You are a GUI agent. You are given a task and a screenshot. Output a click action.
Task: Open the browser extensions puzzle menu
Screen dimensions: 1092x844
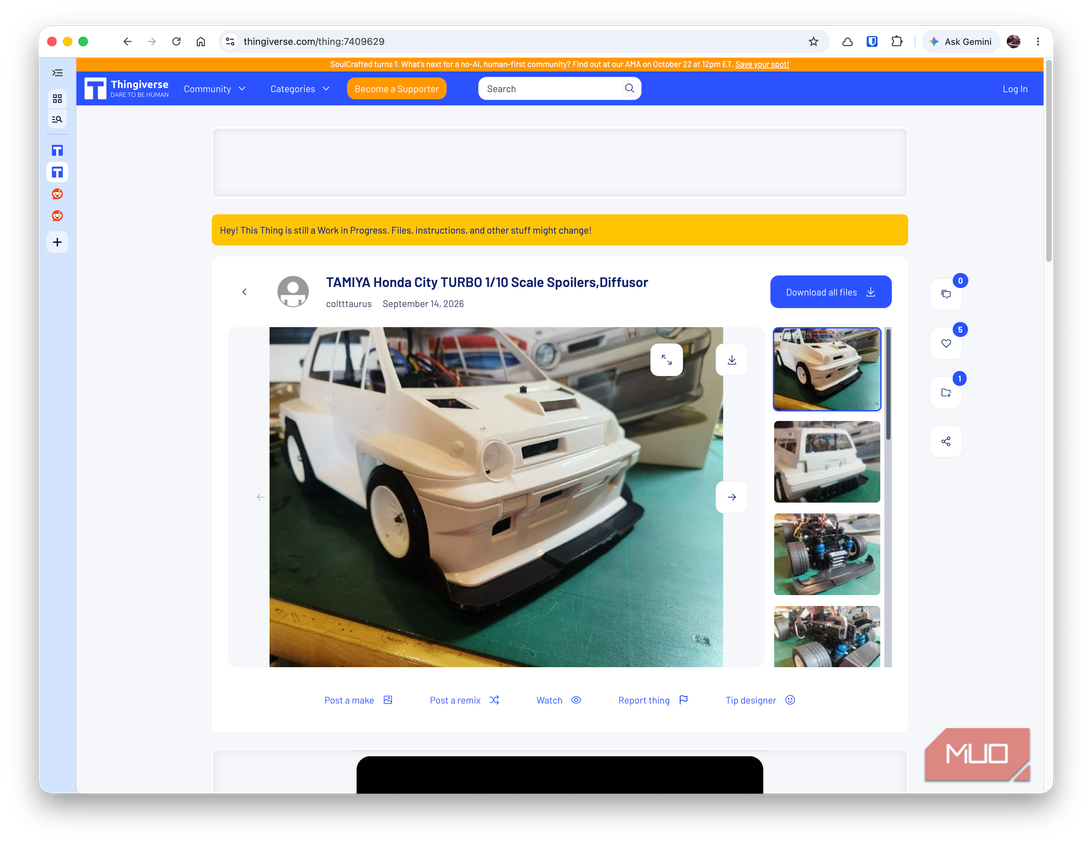(897, 42)
